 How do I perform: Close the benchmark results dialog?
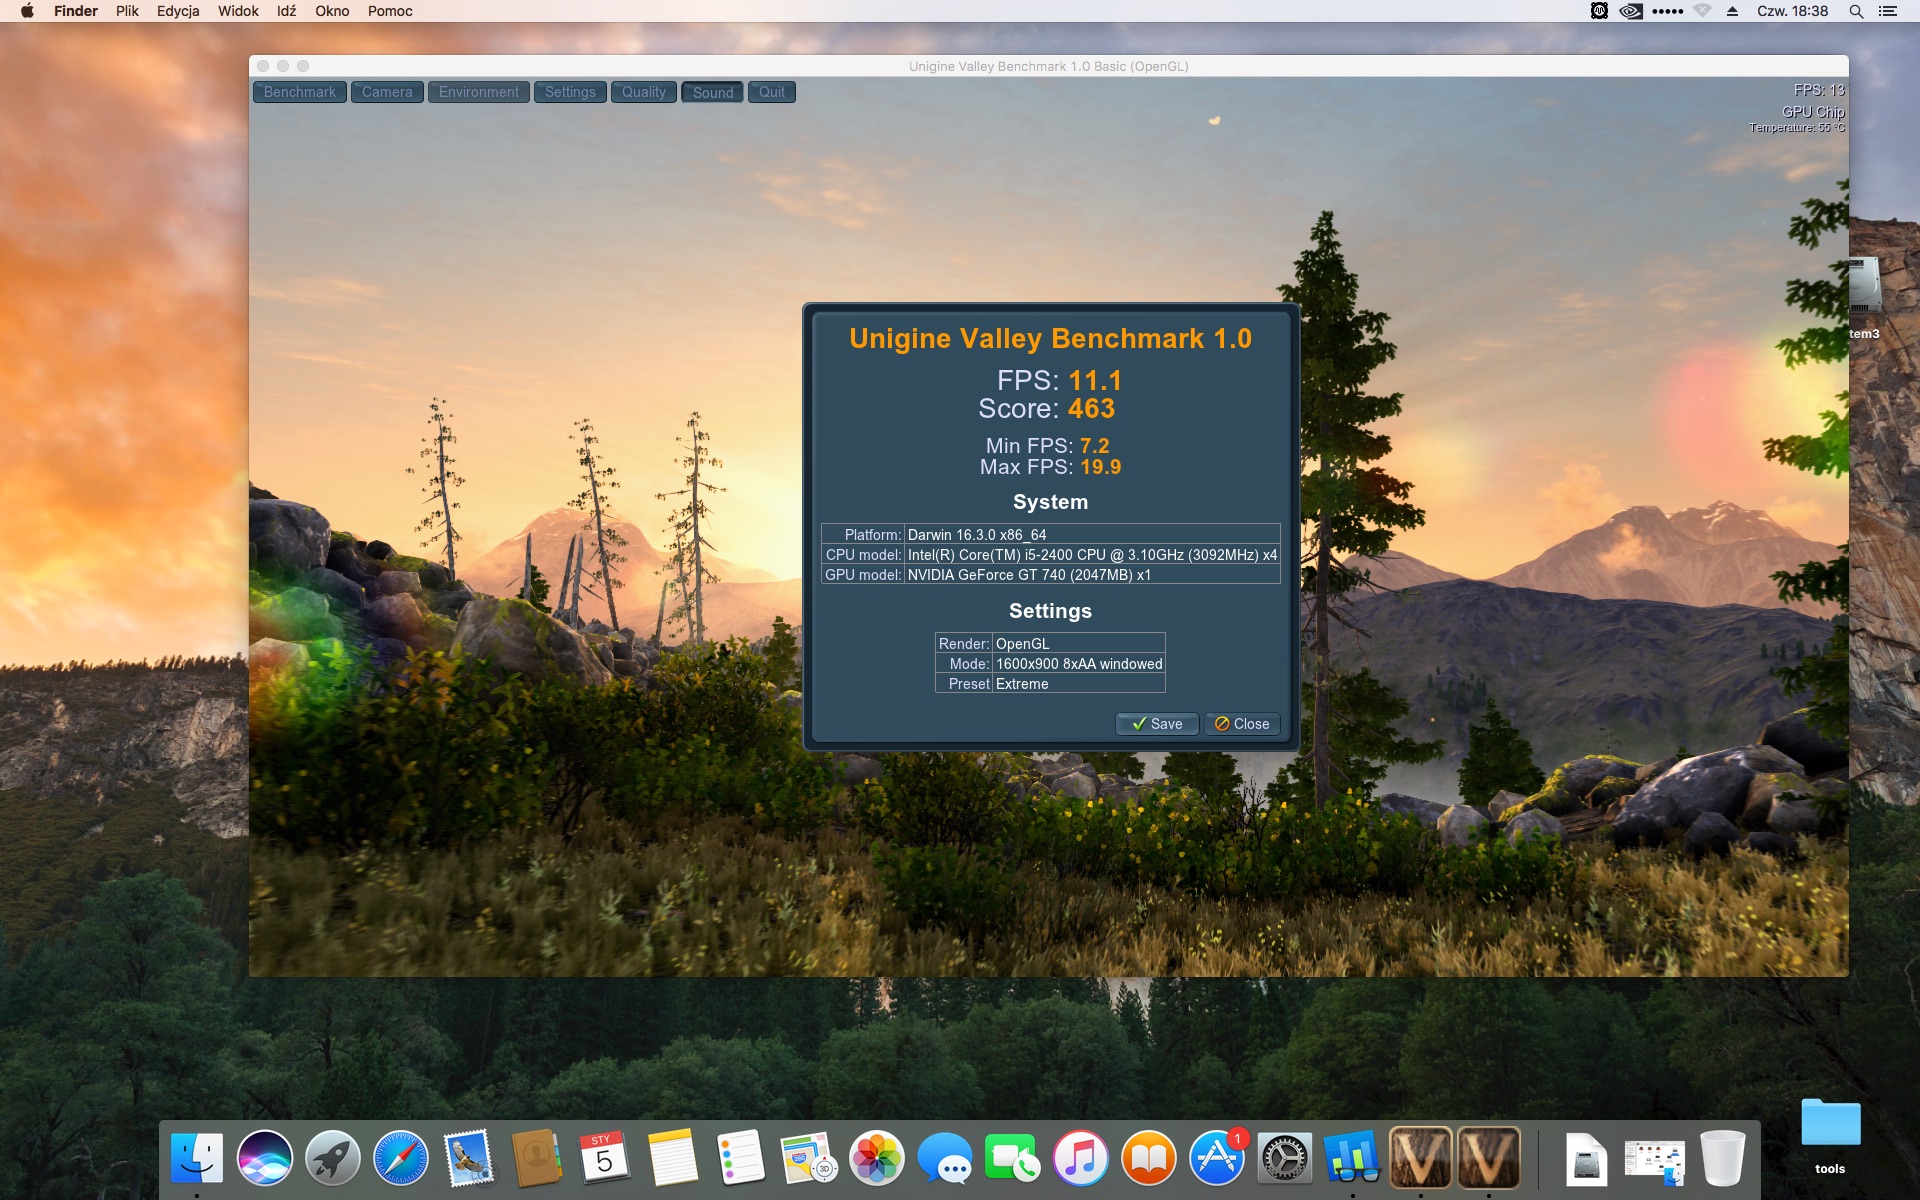[x=1242, y=724]
